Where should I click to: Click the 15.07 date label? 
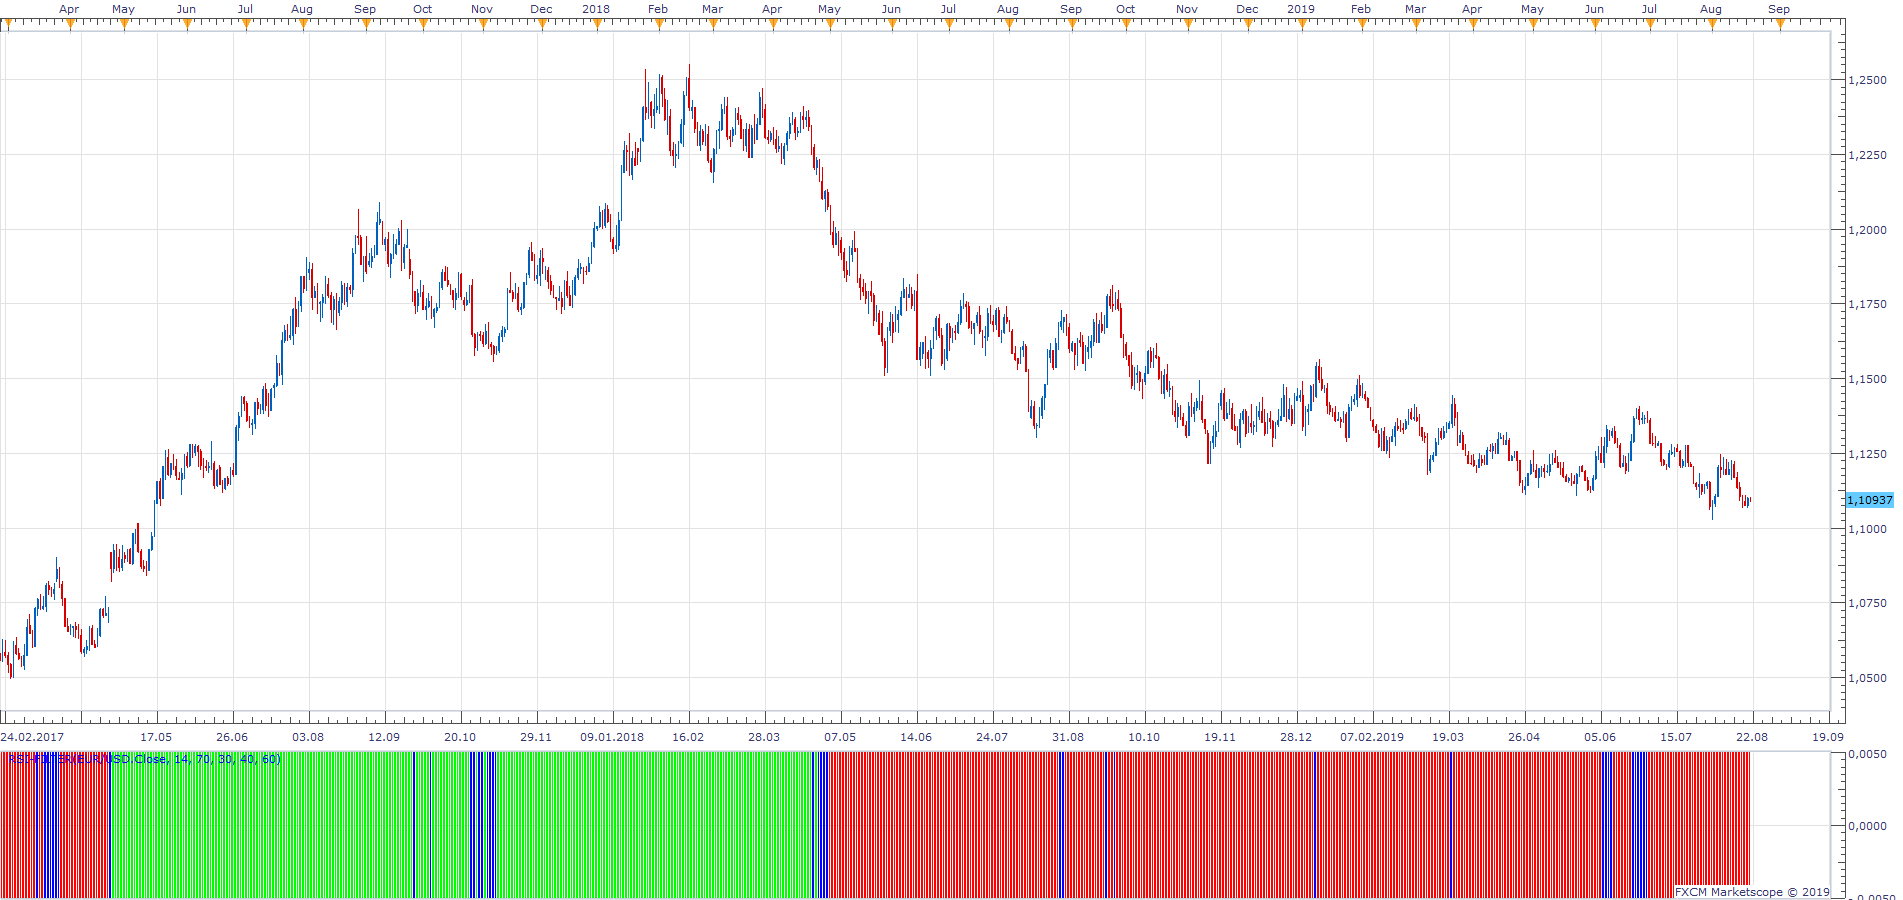pos(1676,737)
